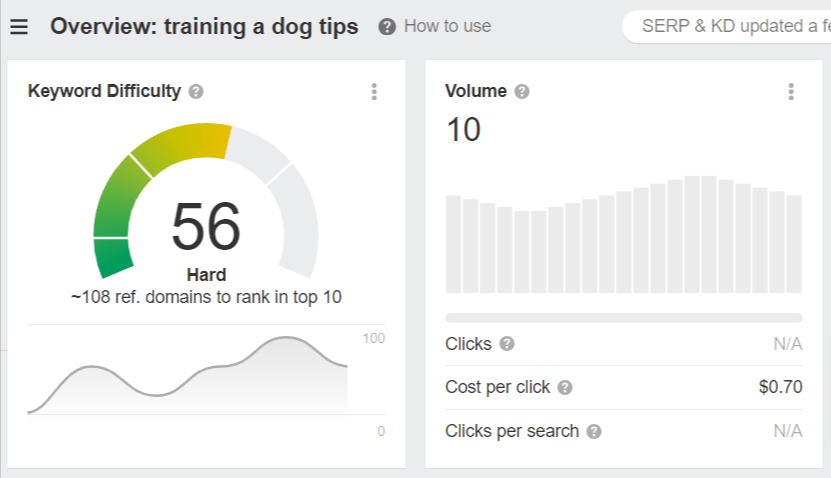
Task: Click the How to use help icon
Action: pyautogui.click(x=387, y=26)
